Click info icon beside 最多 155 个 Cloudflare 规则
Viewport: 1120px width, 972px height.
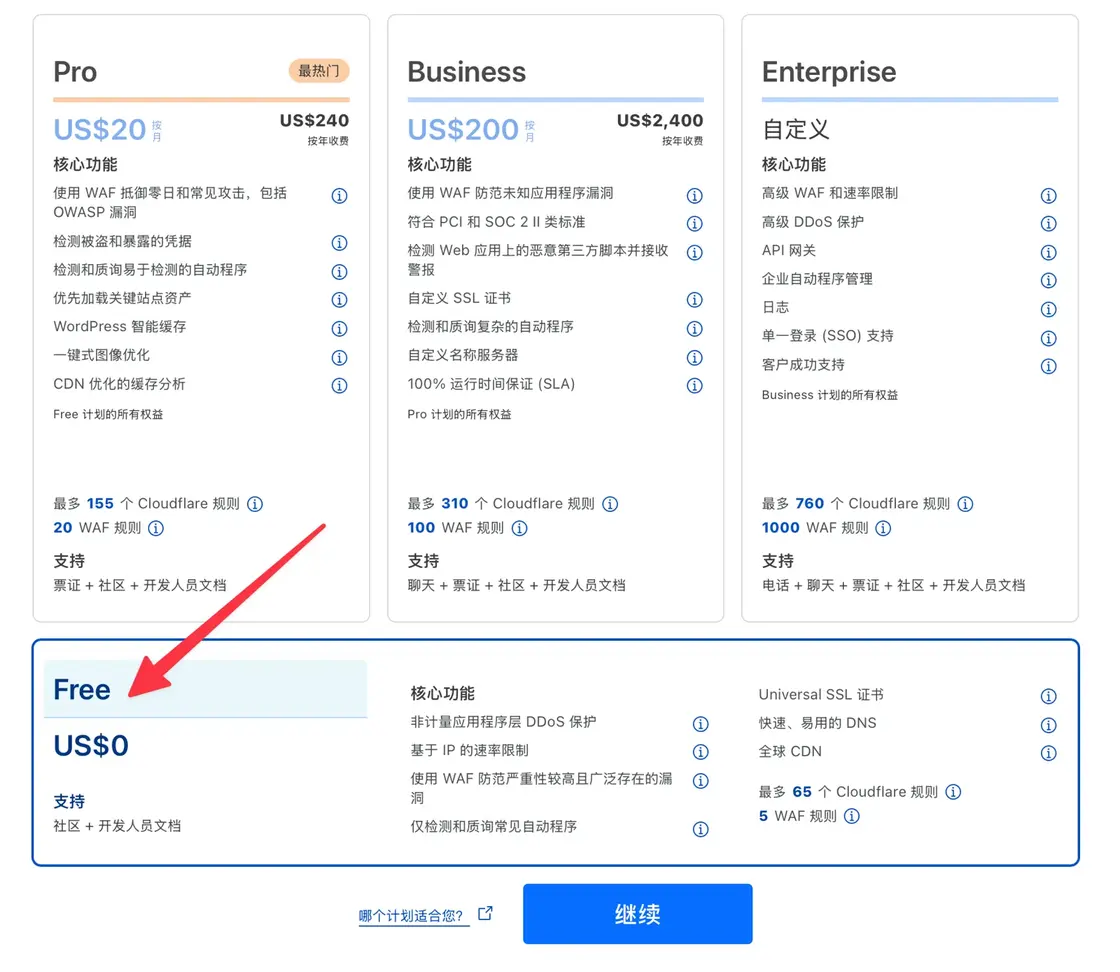255,504
